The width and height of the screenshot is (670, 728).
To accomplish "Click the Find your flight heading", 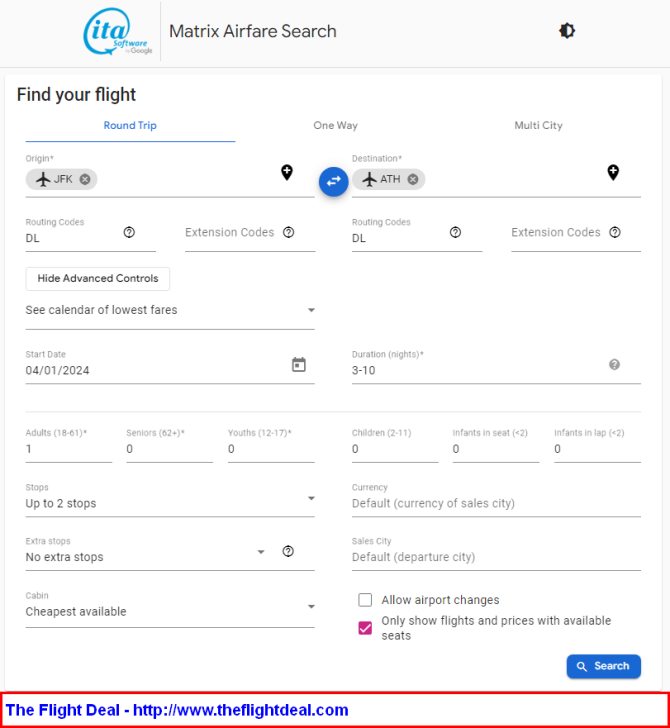I will click(76, 95).
